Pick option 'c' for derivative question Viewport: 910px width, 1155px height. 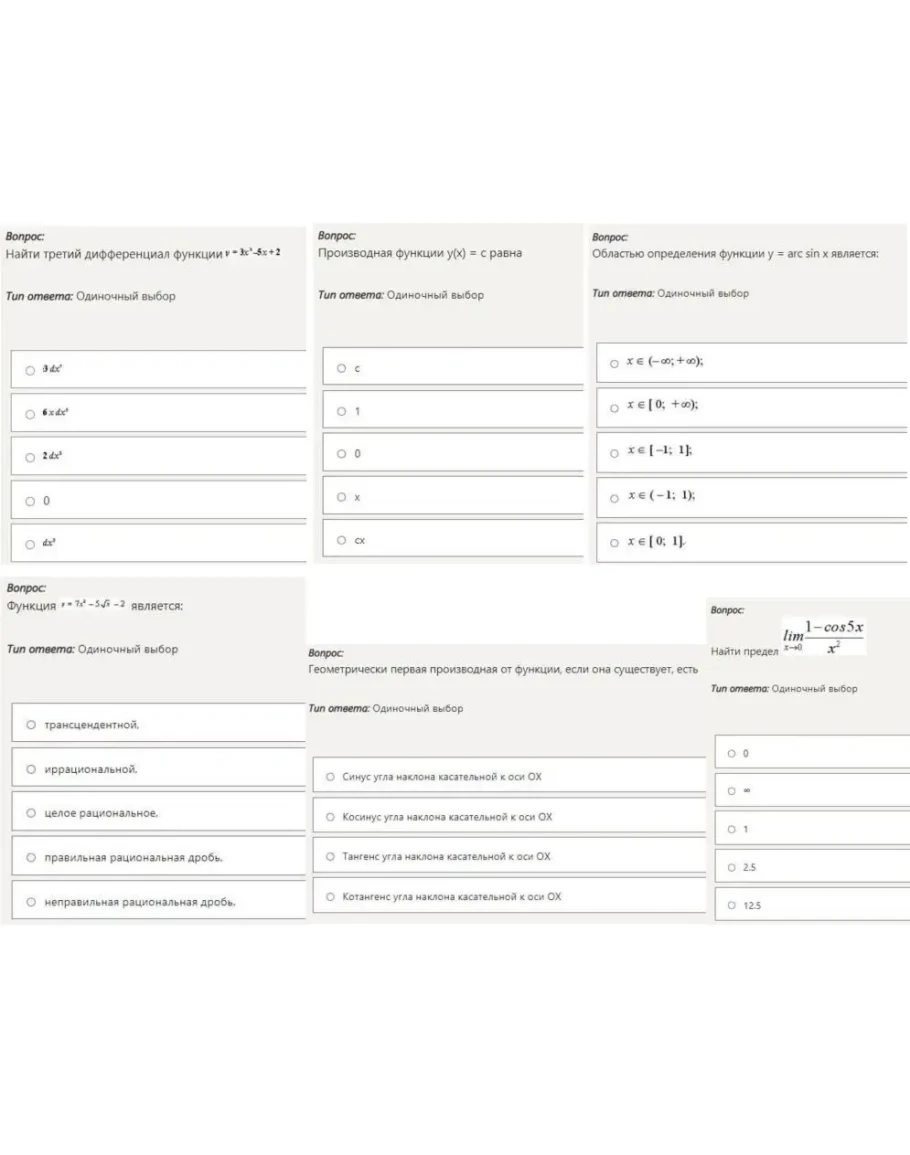point(342,368)
